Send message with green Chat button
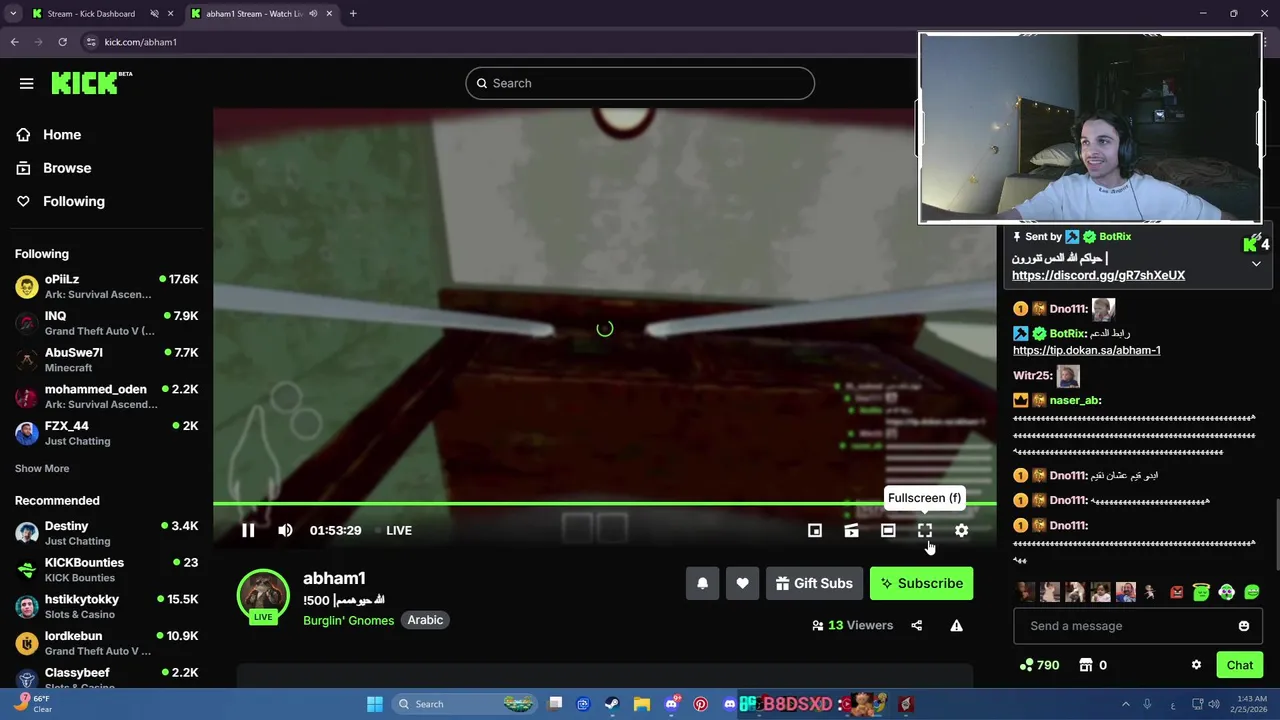Image resolution: width=1280 pixels, height=720 pixels. 1239,665
